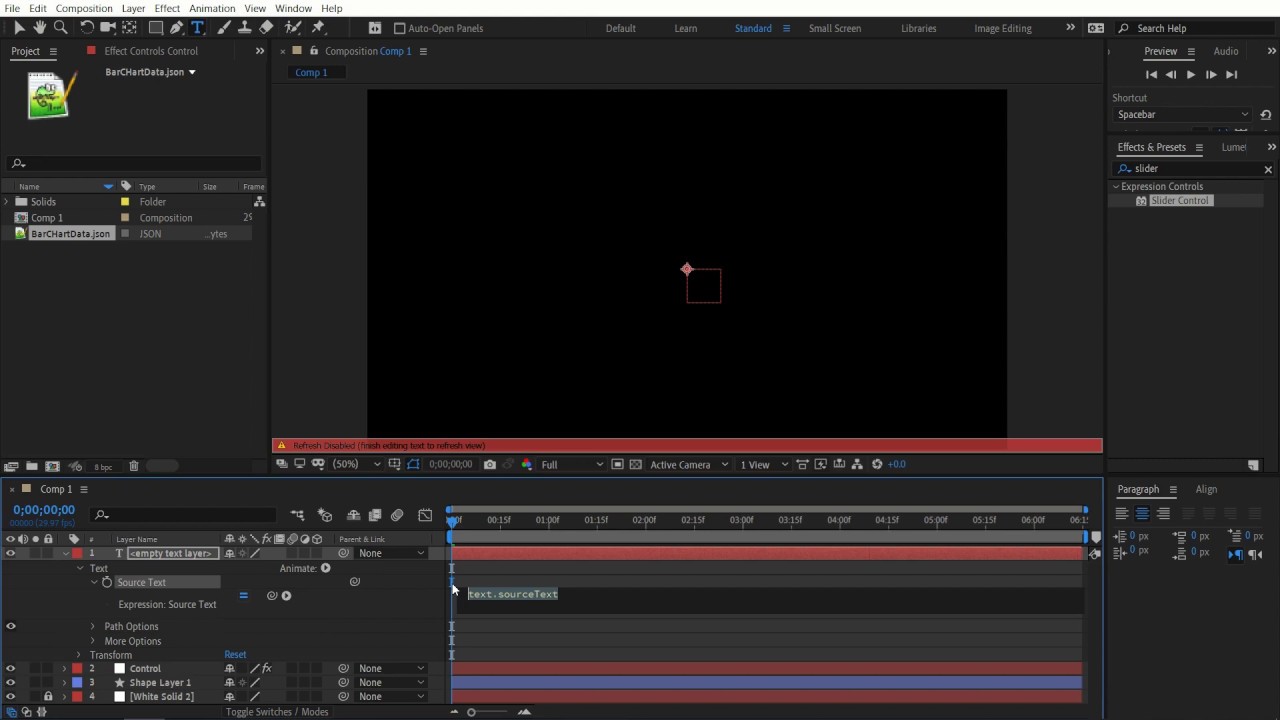Image resolution: width=1280 pixels, height=720 pixels.
Task: Toggle Auto-Open Panels checkbox
Action: click(x=400, y=28)
